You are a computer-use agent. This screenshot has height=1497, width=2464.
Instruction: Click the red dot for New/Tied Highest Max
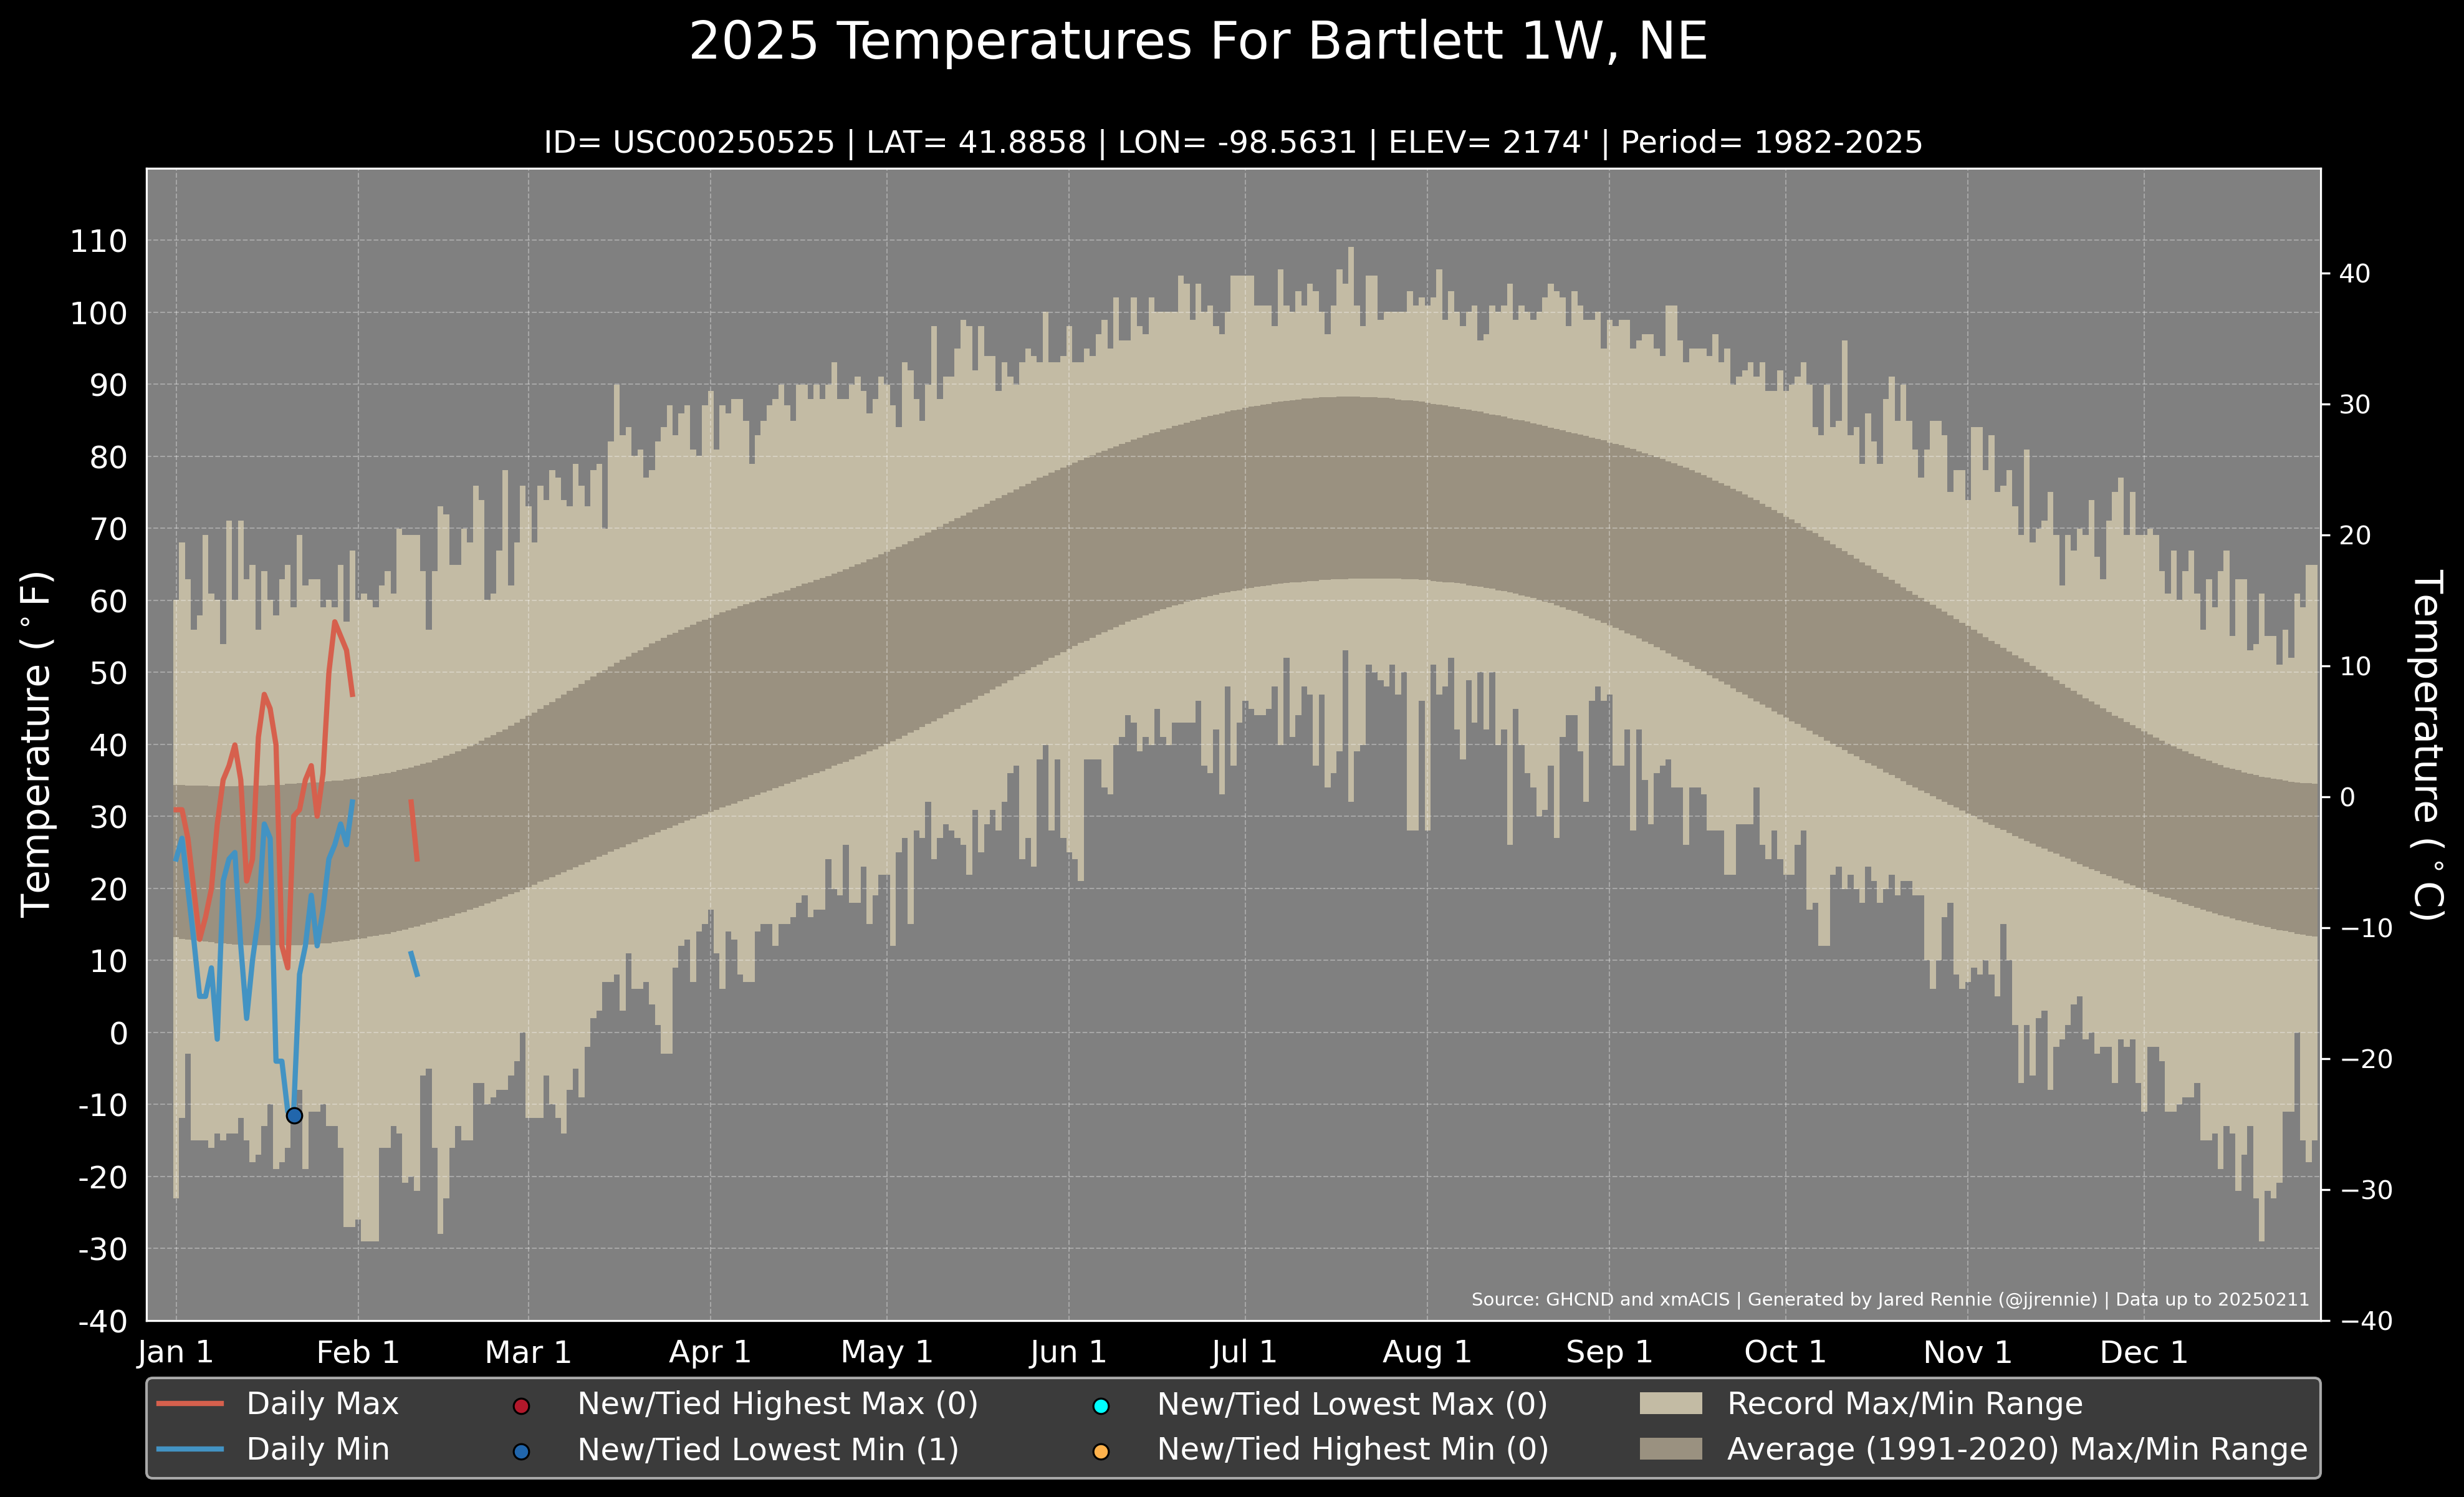click(521, 1406)
